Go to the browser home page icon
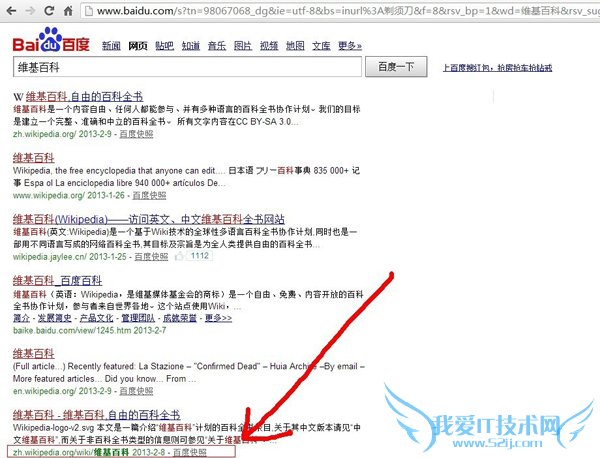 (68, 11)
